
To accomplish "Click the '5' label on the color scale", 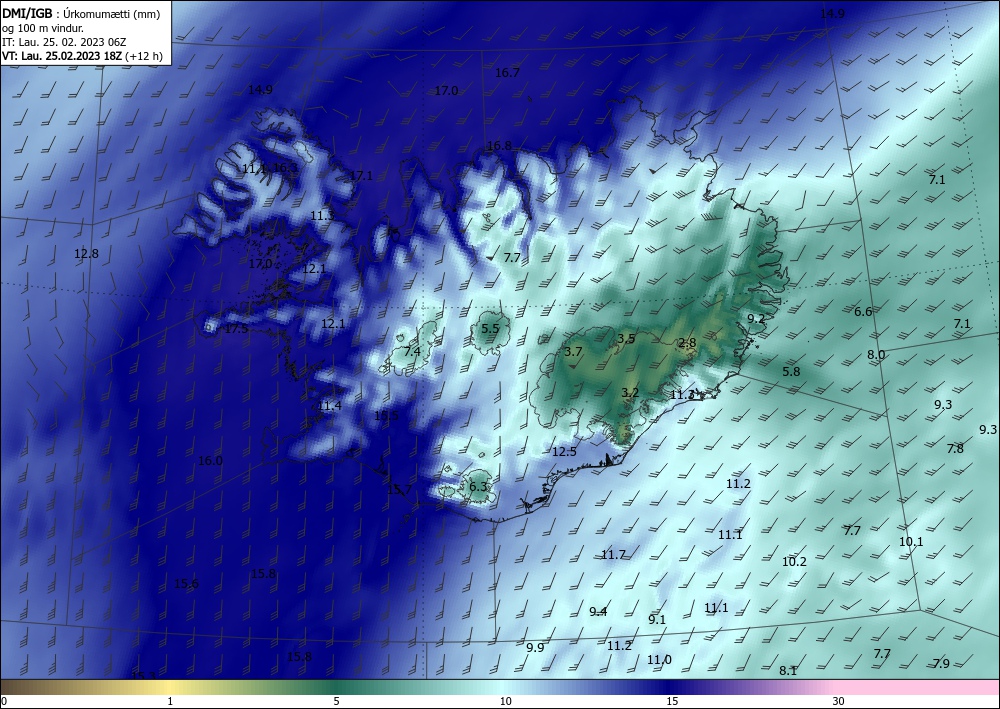I will [x=336, y=701].
